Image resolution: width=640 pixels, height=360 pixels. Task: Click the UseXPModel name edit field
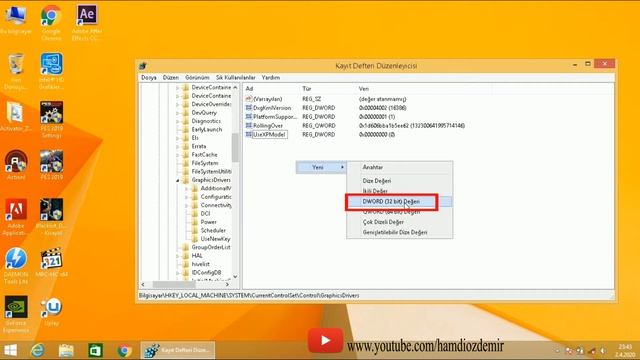pyautogui.click(x=270, y=135)
